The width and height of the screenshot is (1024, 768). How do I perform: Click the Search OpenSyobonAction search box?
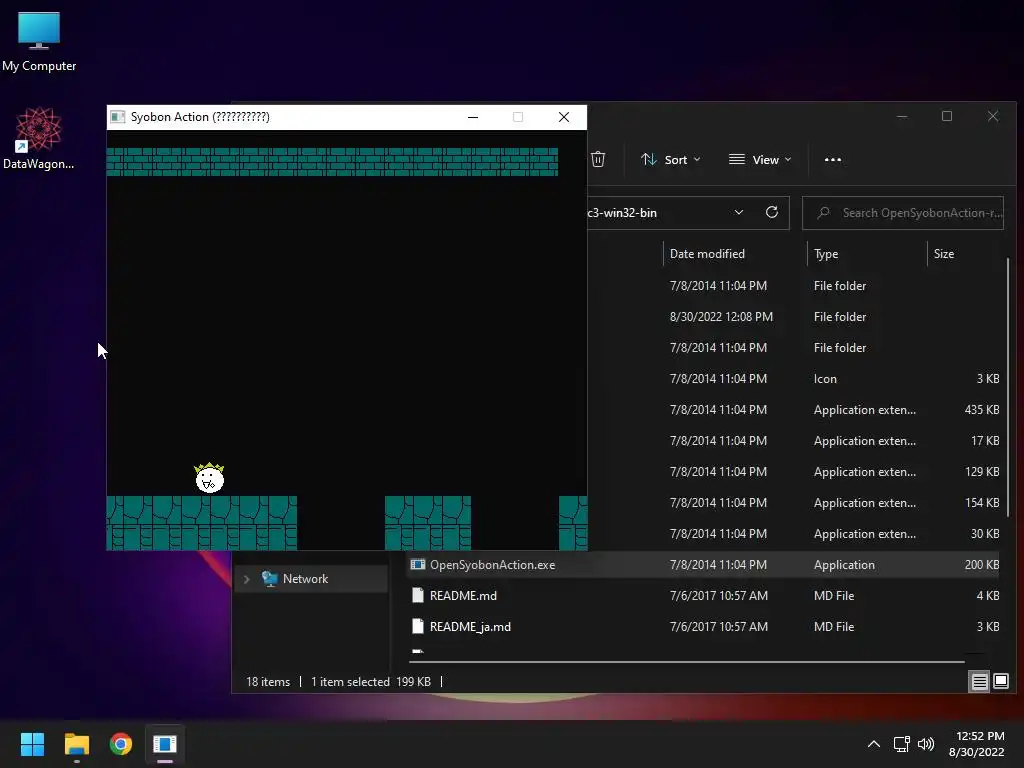[903, 213]
